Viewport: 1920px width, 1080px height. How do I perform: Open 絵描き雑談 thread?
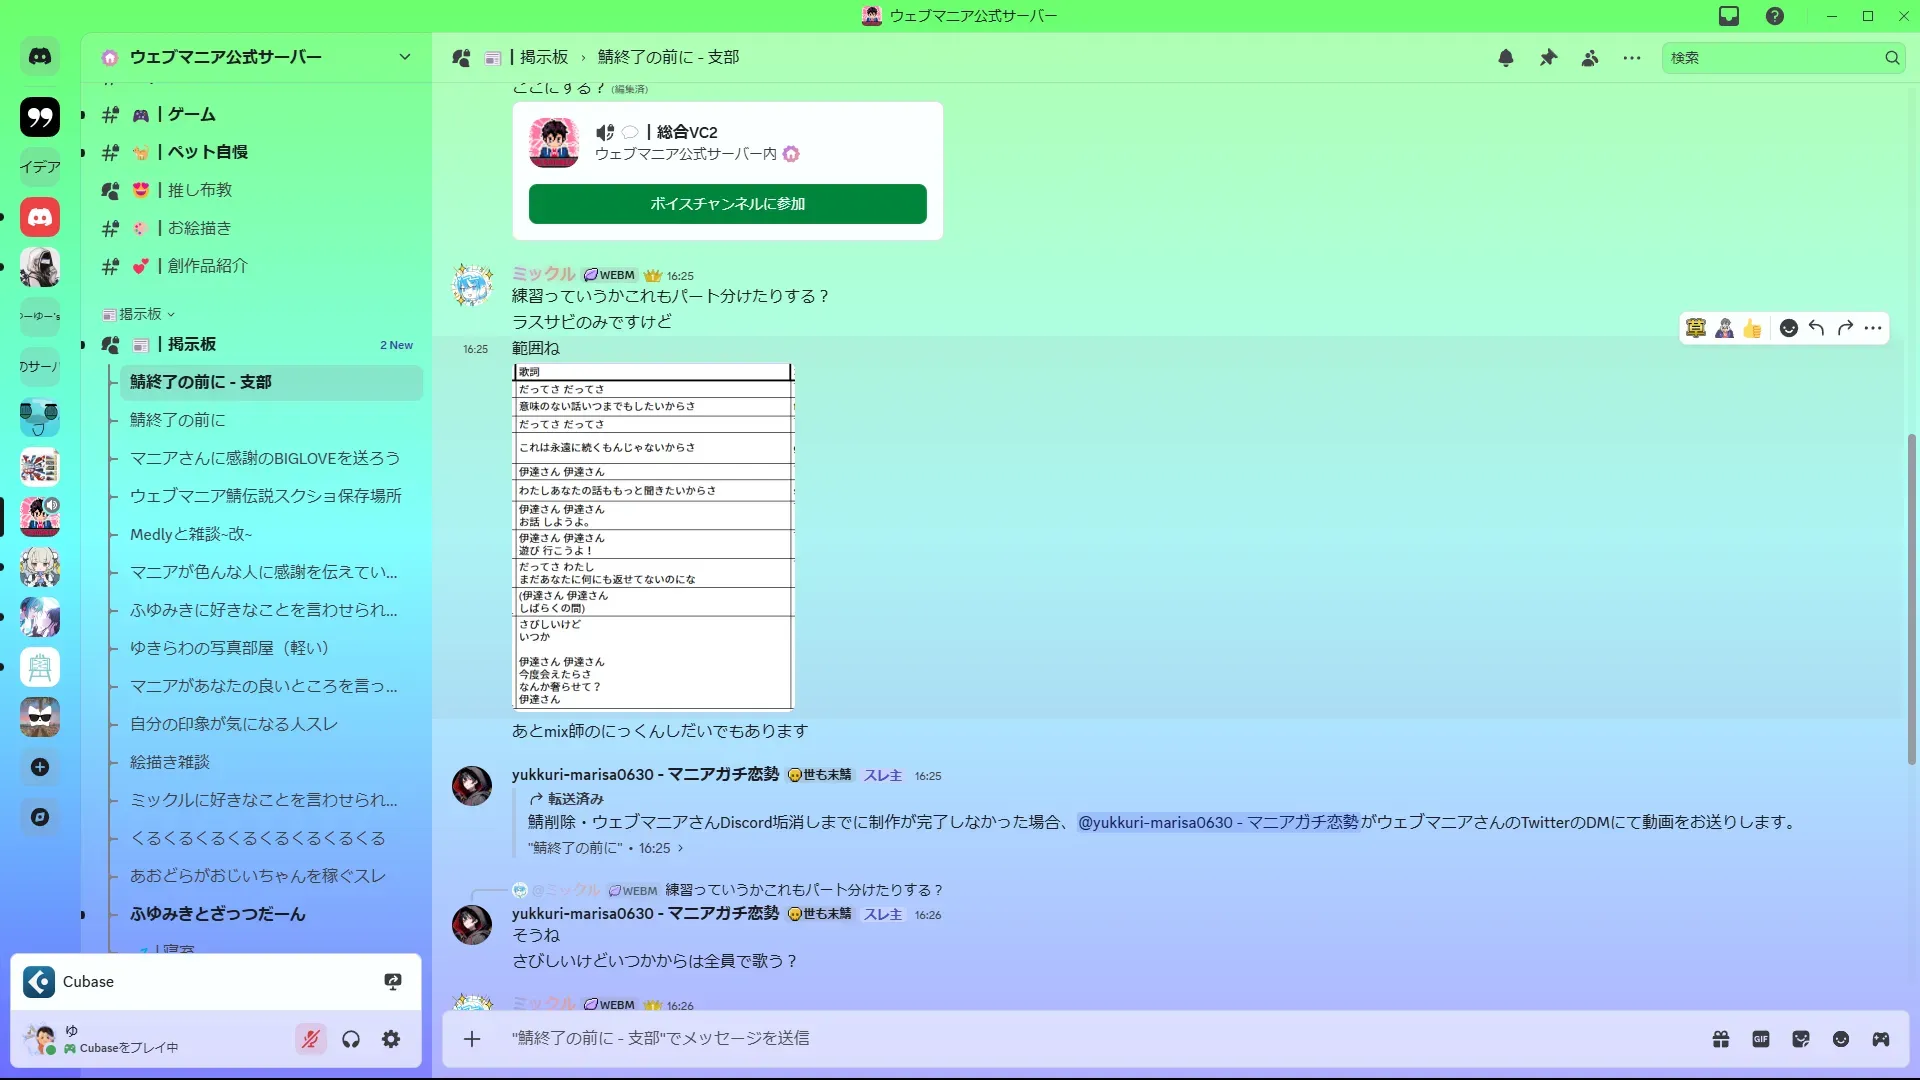(170, 762)
